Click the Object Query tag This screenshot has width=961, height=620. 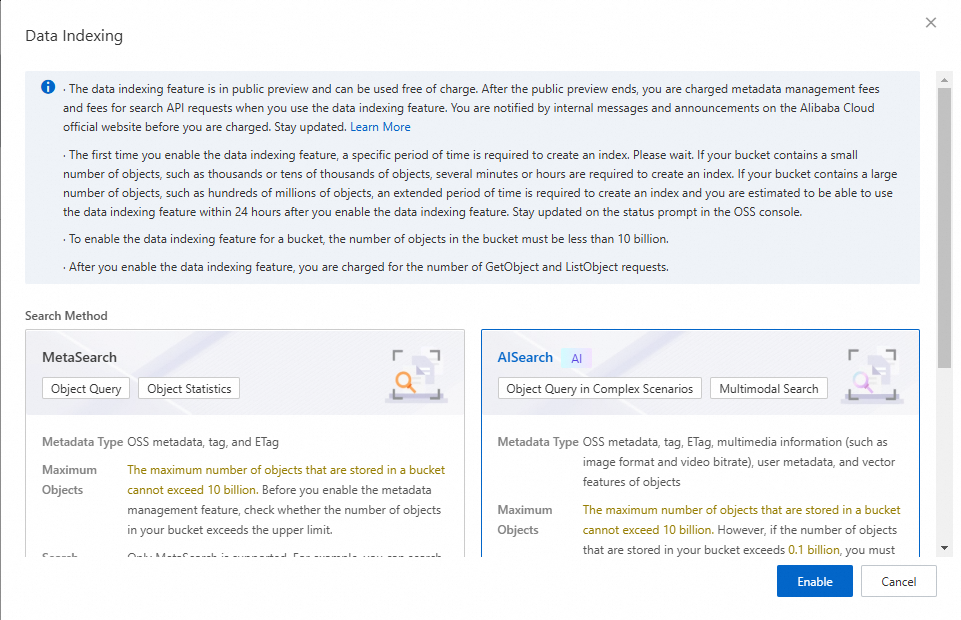tap(86, 388)
